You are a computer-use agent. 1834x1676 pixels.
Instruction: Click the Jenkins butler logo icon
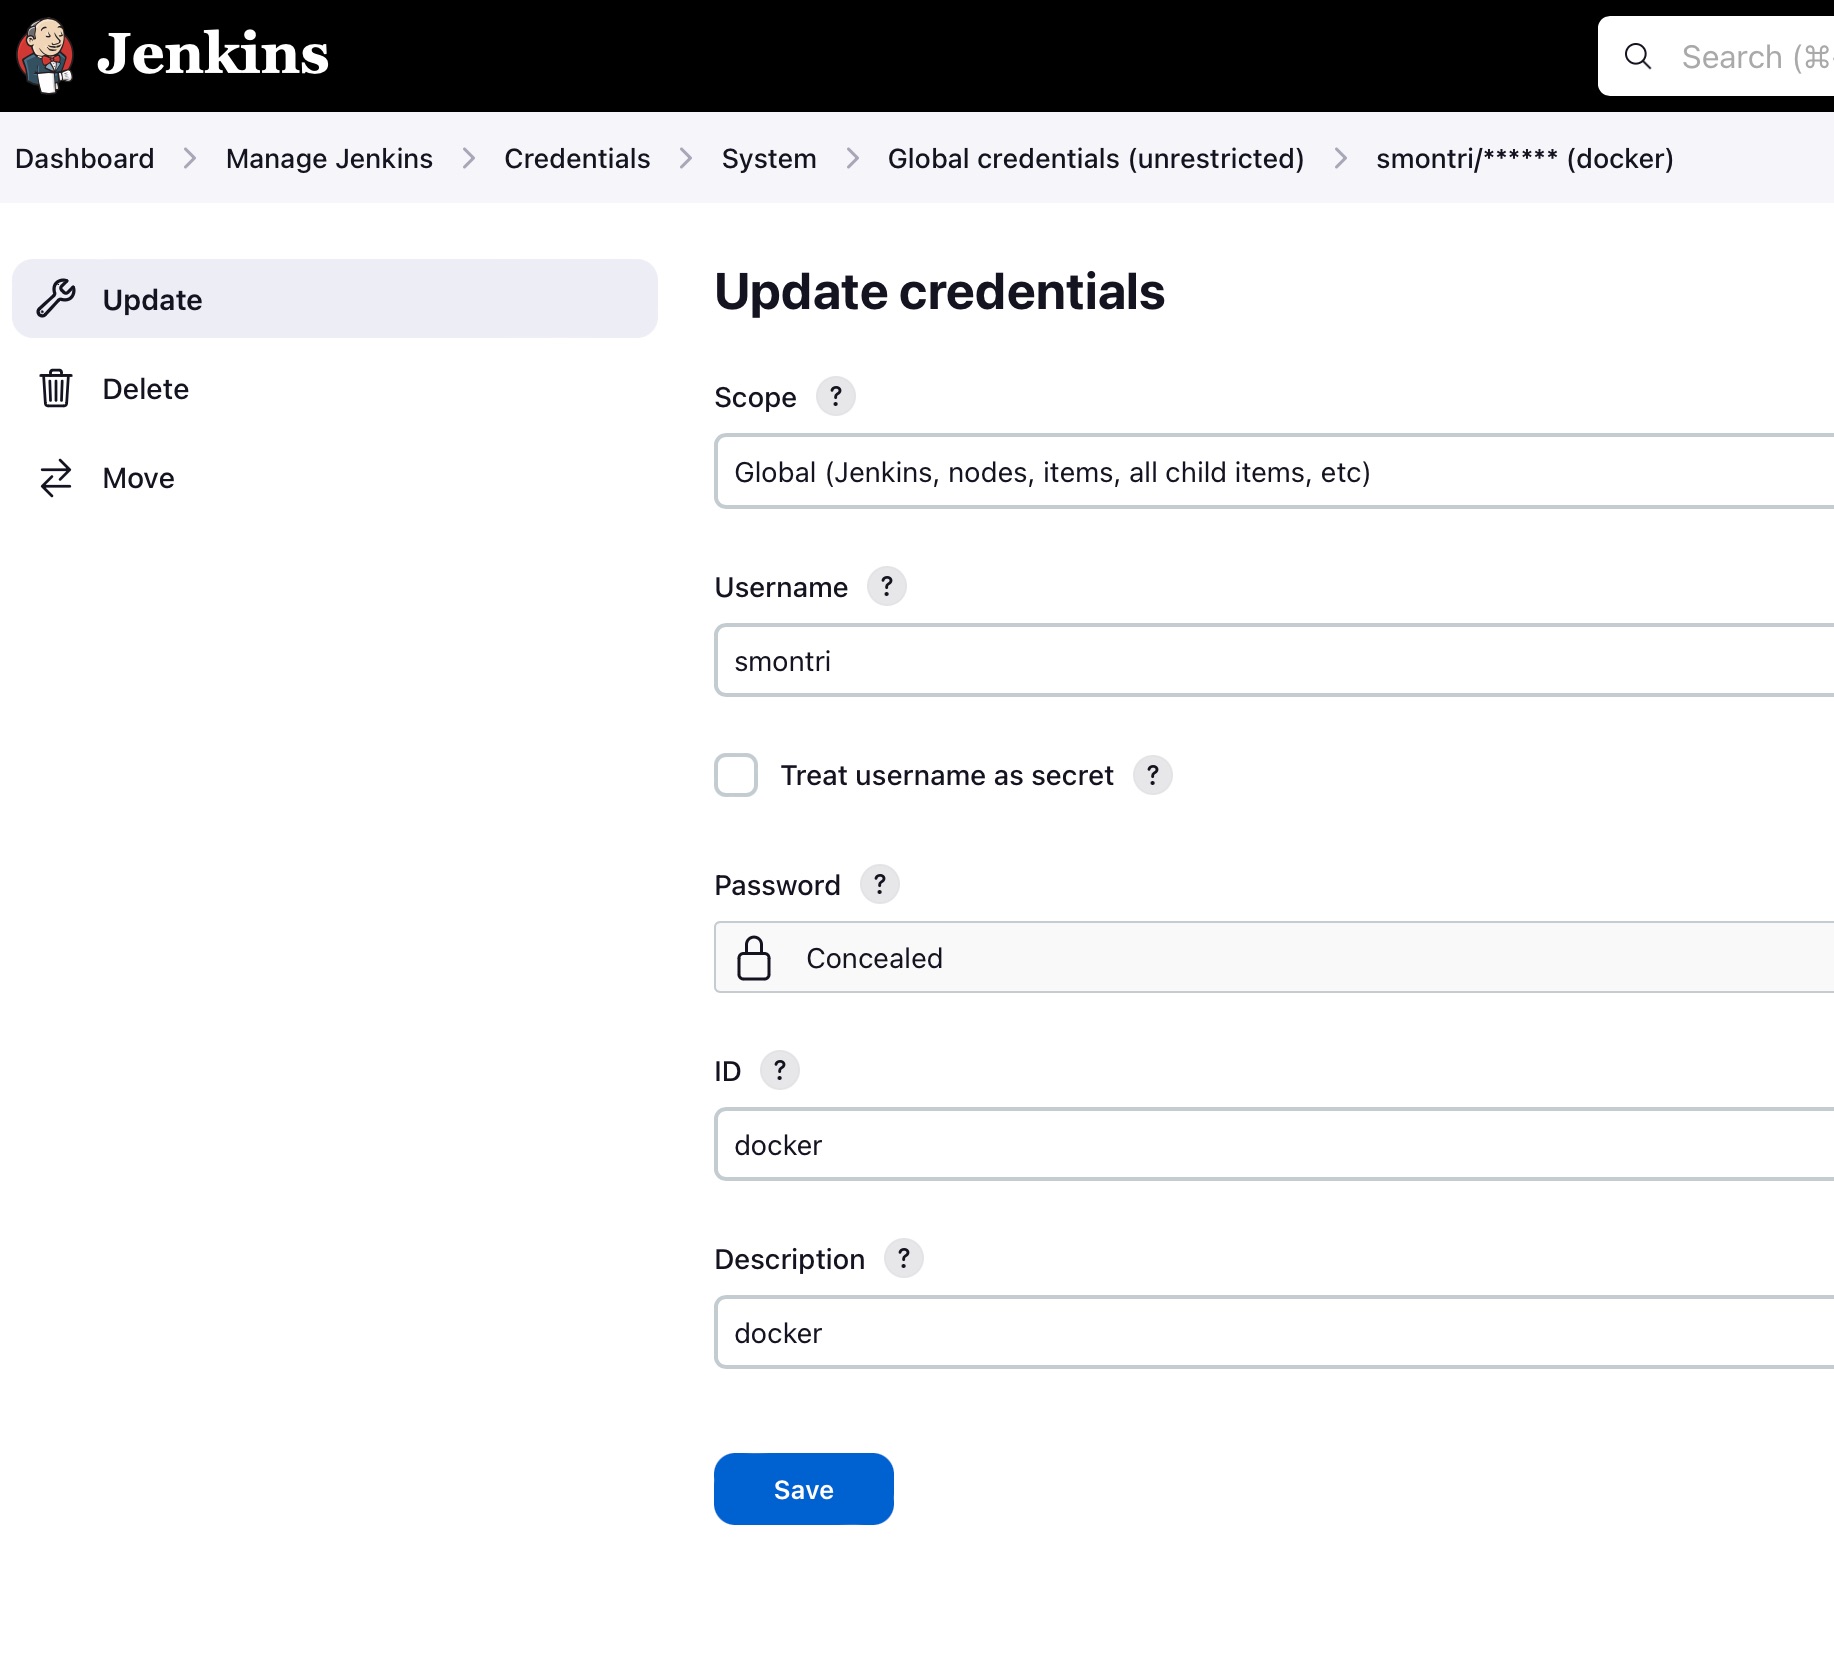[x=45, y=55]
